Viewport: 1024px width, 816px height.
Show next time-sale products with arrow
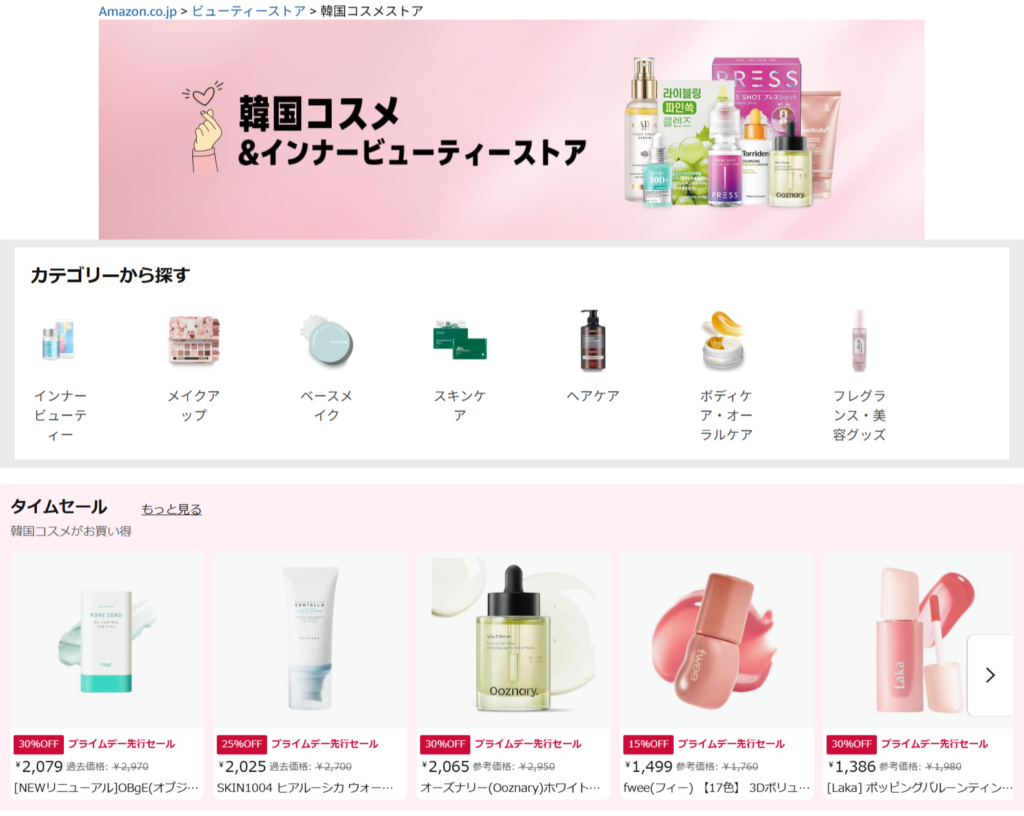990,675
